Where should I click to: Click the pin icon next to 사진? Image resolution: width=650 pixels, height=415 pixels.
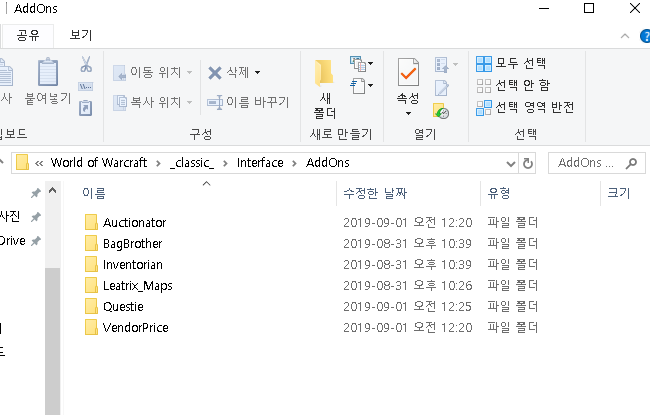point(36,217)
